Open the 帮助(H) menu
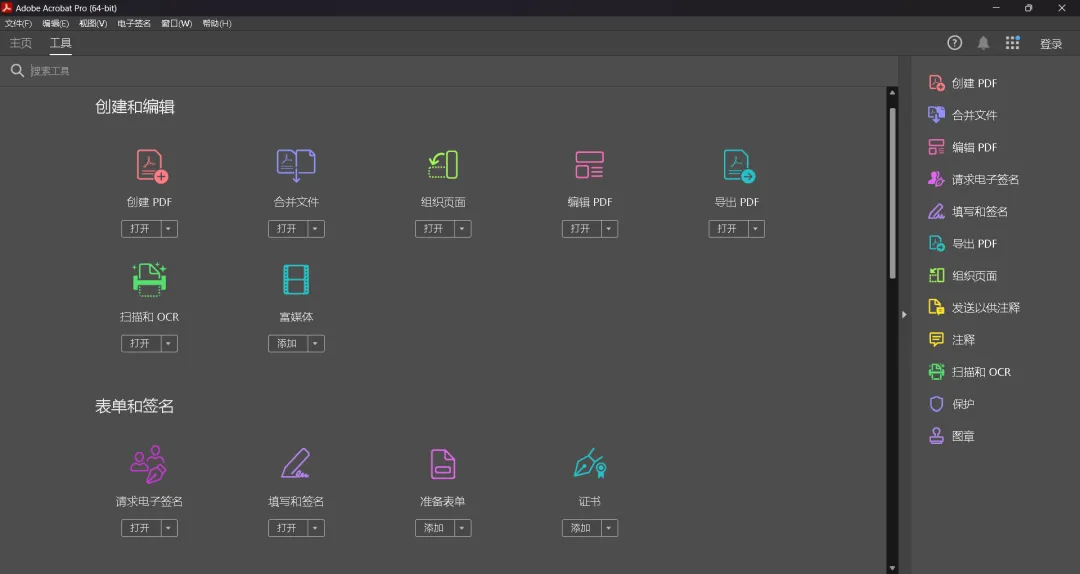 tap(217, 23)
